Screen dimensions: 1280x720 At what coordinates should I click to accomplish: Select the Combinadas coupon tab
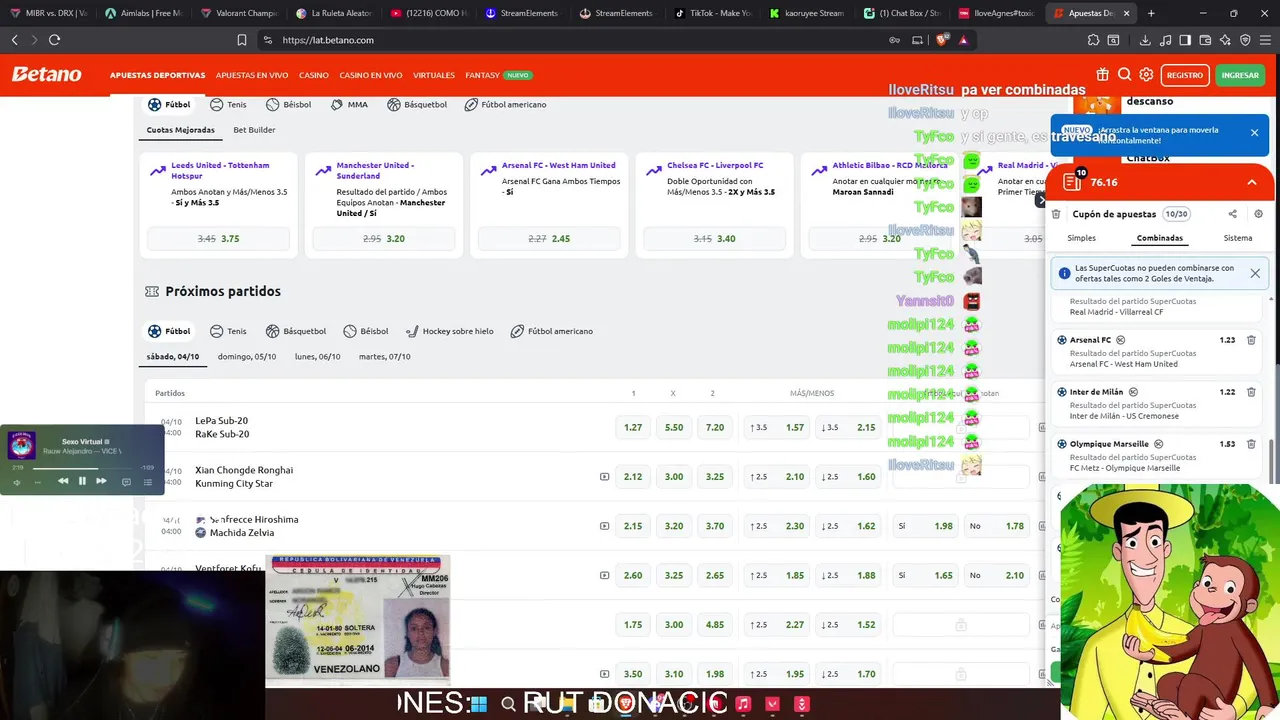pos(1160,238)
